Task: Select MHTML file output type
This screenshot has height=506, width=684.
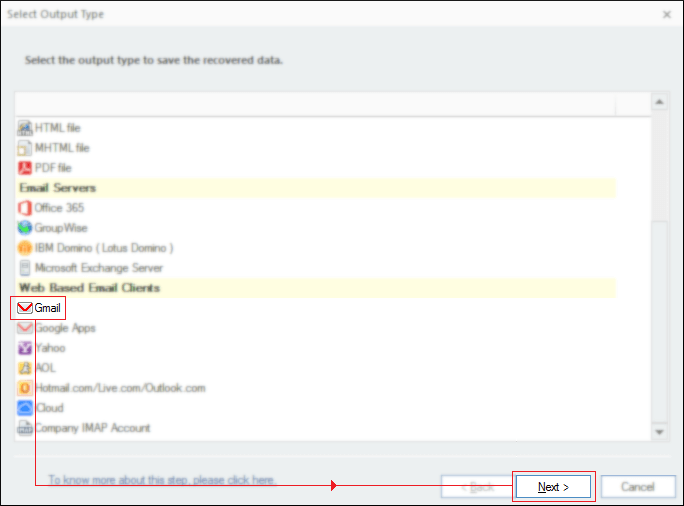Action: (62, 148)
